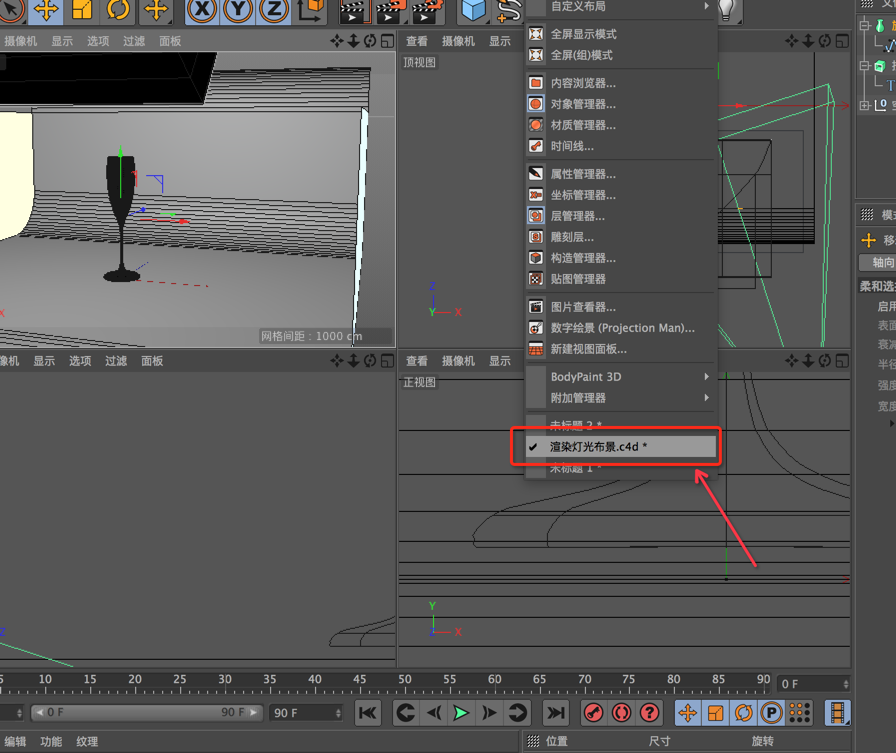This screenshot has width=896, height=753.
Task: Expand third object tree node in object manager
Action: [865, 105]
